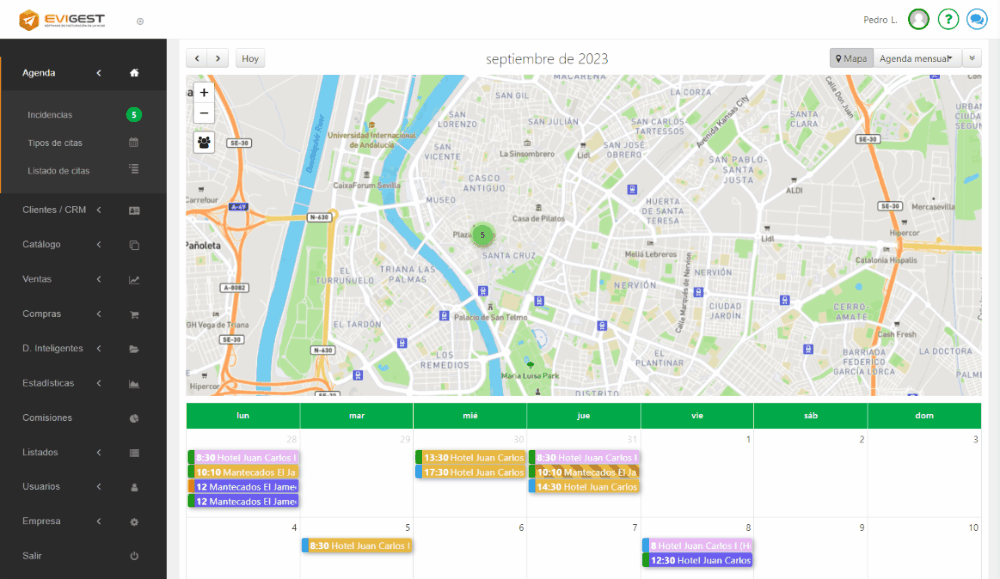Click the small gear icon beside the logo
The height and width of the screenshot is (579, 1000).
(x=140, y=21)
